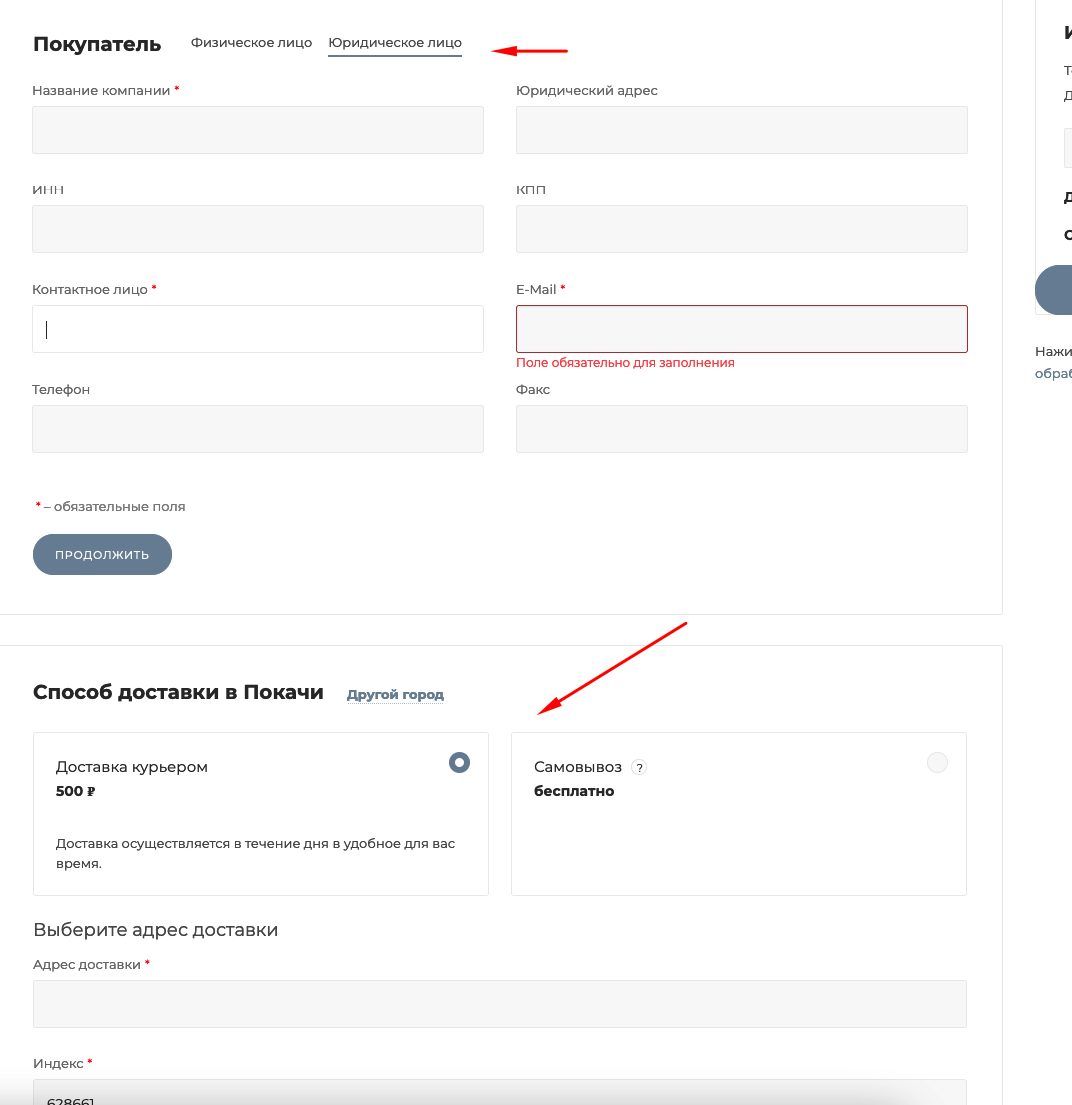Click the Юридический адрес input field
Screen dimensions: 1072x1105
(x=741, y=130)
